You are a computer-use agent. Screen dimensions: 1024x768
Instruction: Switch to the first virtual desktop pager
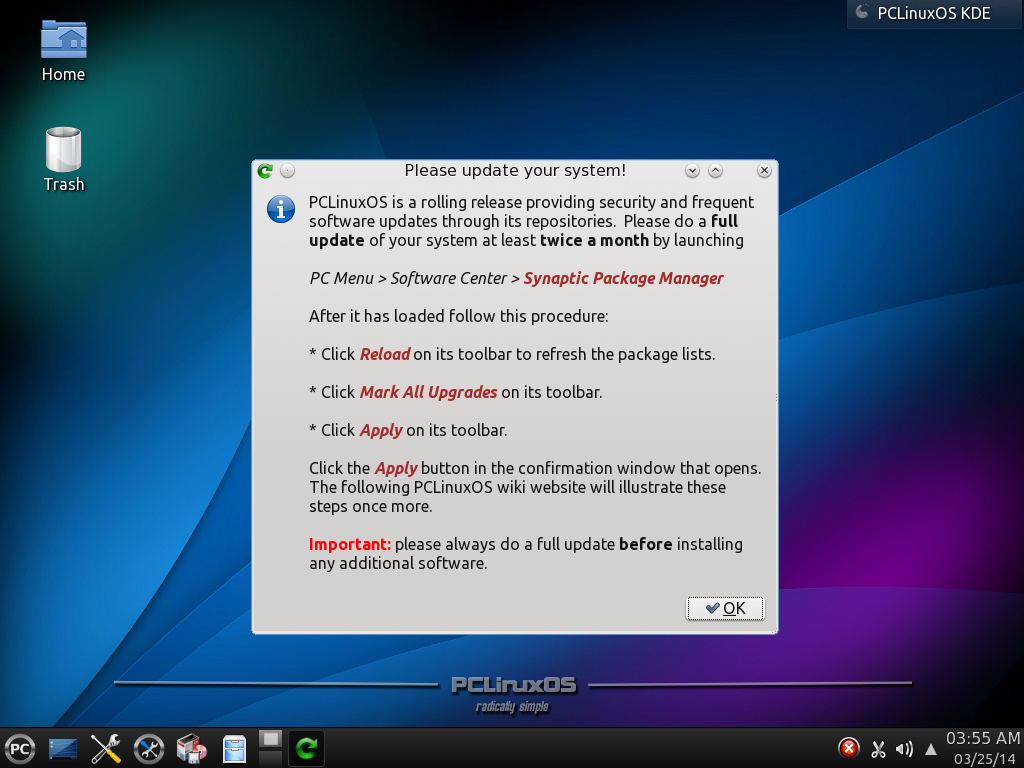pyautogui.click(x=270, y=739)
